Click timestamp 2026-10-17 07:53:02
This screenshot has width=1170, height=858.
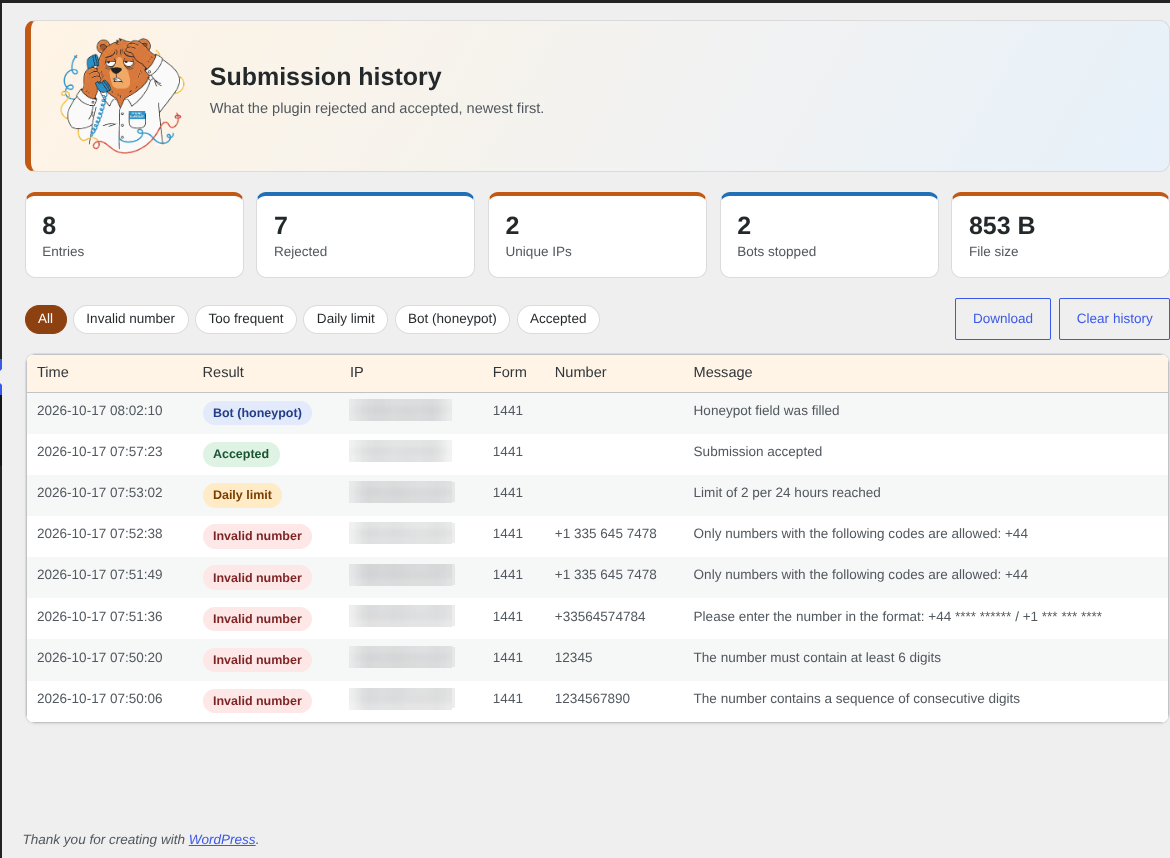tap(100, 492)
